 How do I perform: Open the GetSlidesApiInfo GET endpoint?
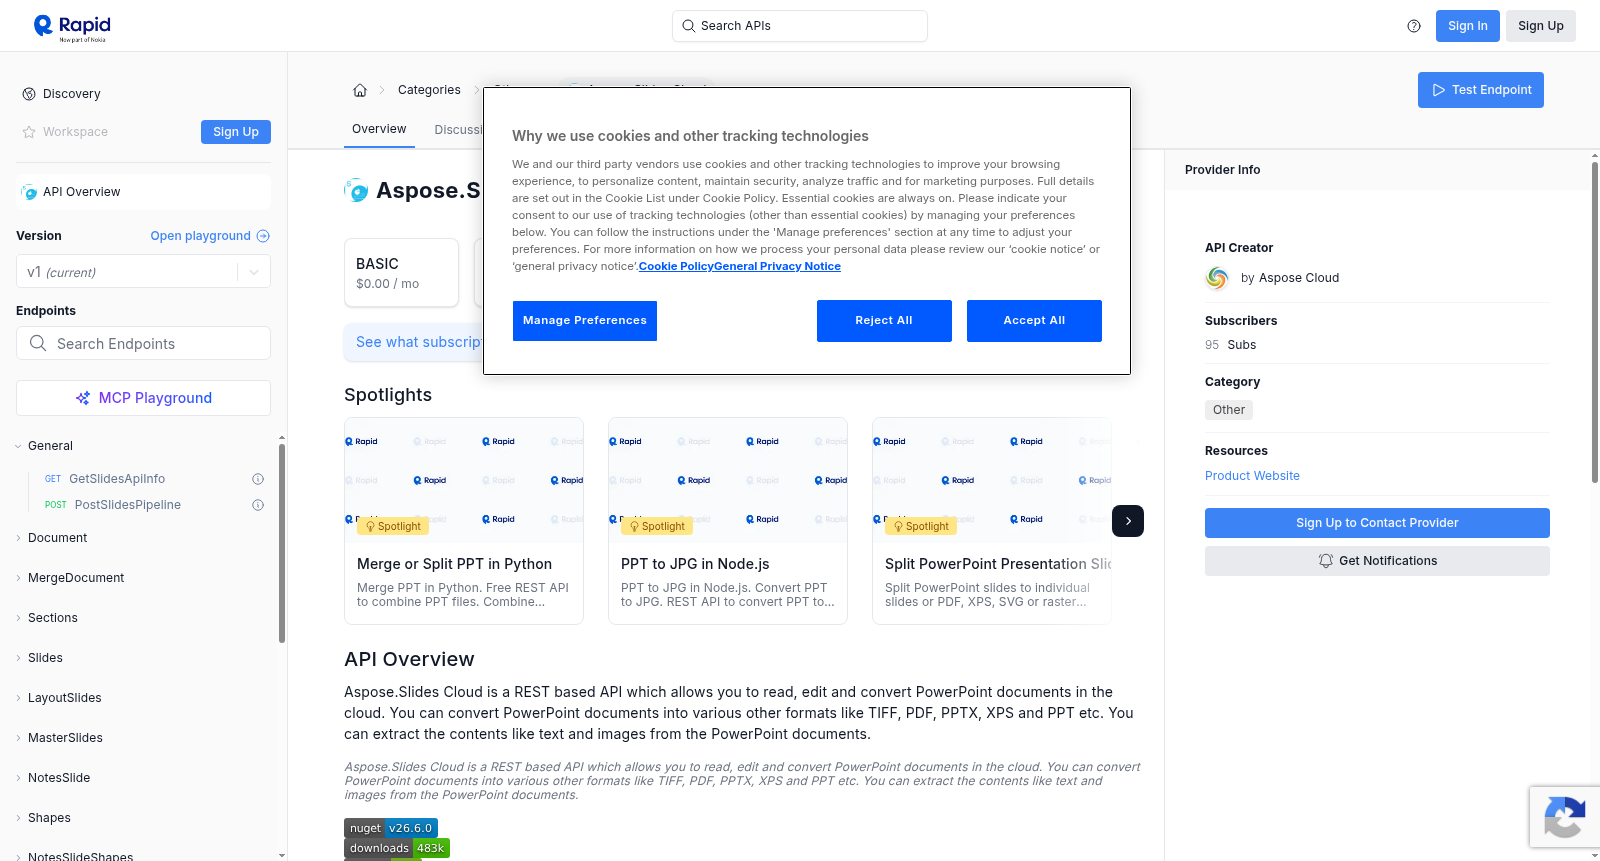click(117, 479)
